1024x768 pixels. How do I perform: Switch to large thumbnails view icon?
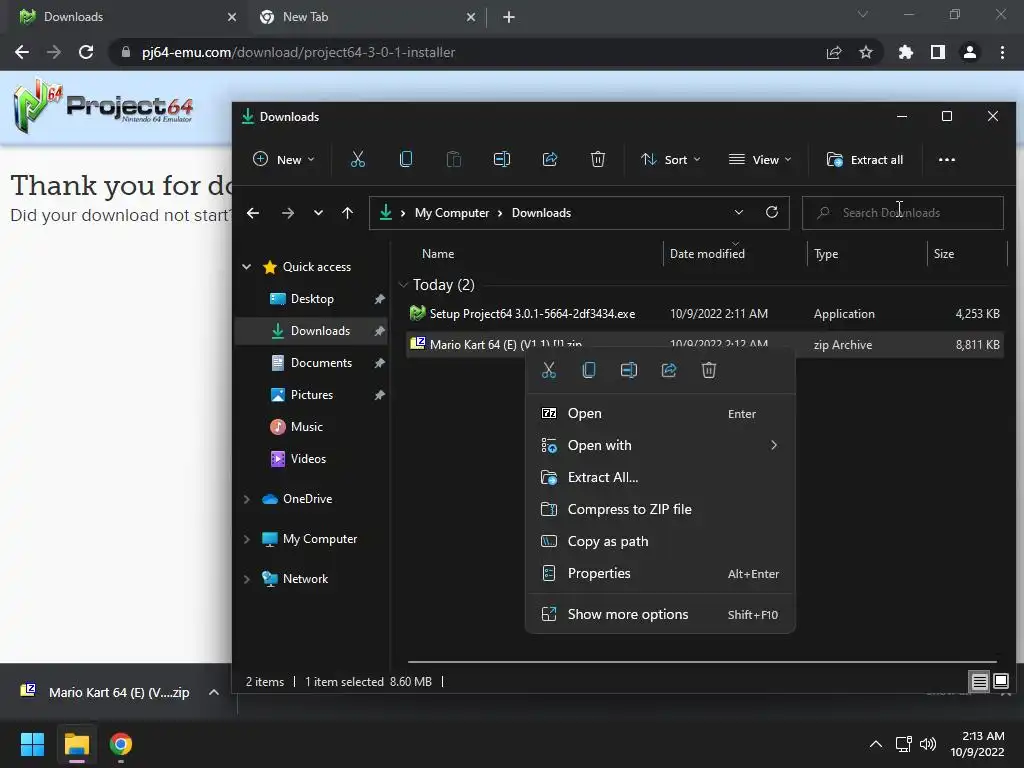1001,682
